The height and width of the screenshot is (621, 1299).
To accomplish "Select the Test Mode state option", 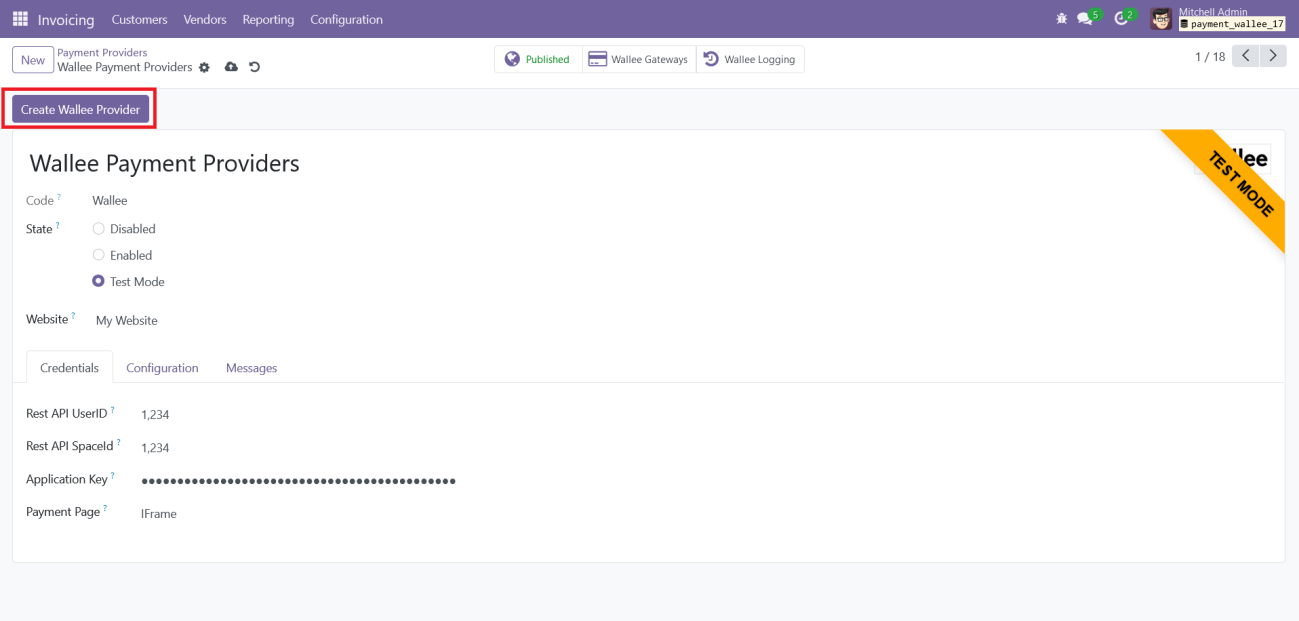I will coord(99,282).
